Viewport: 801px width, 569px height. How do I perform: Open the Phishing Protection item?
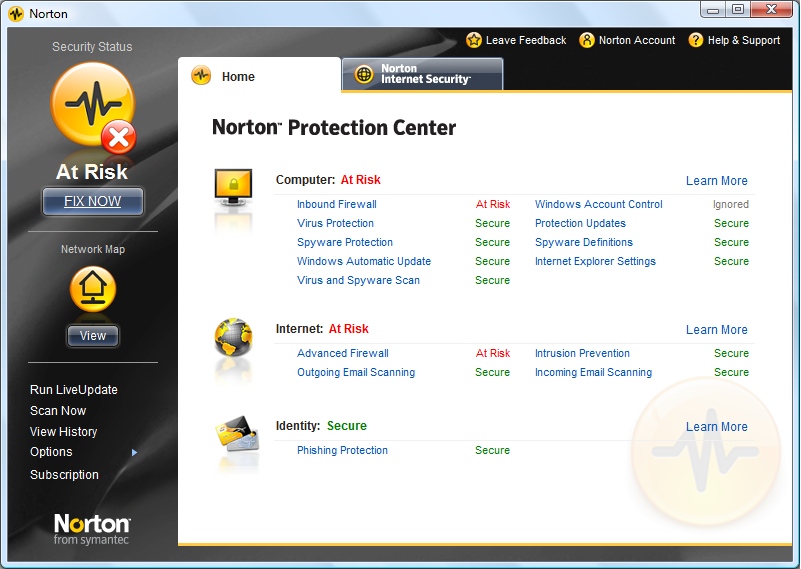(x=342, y=450)
